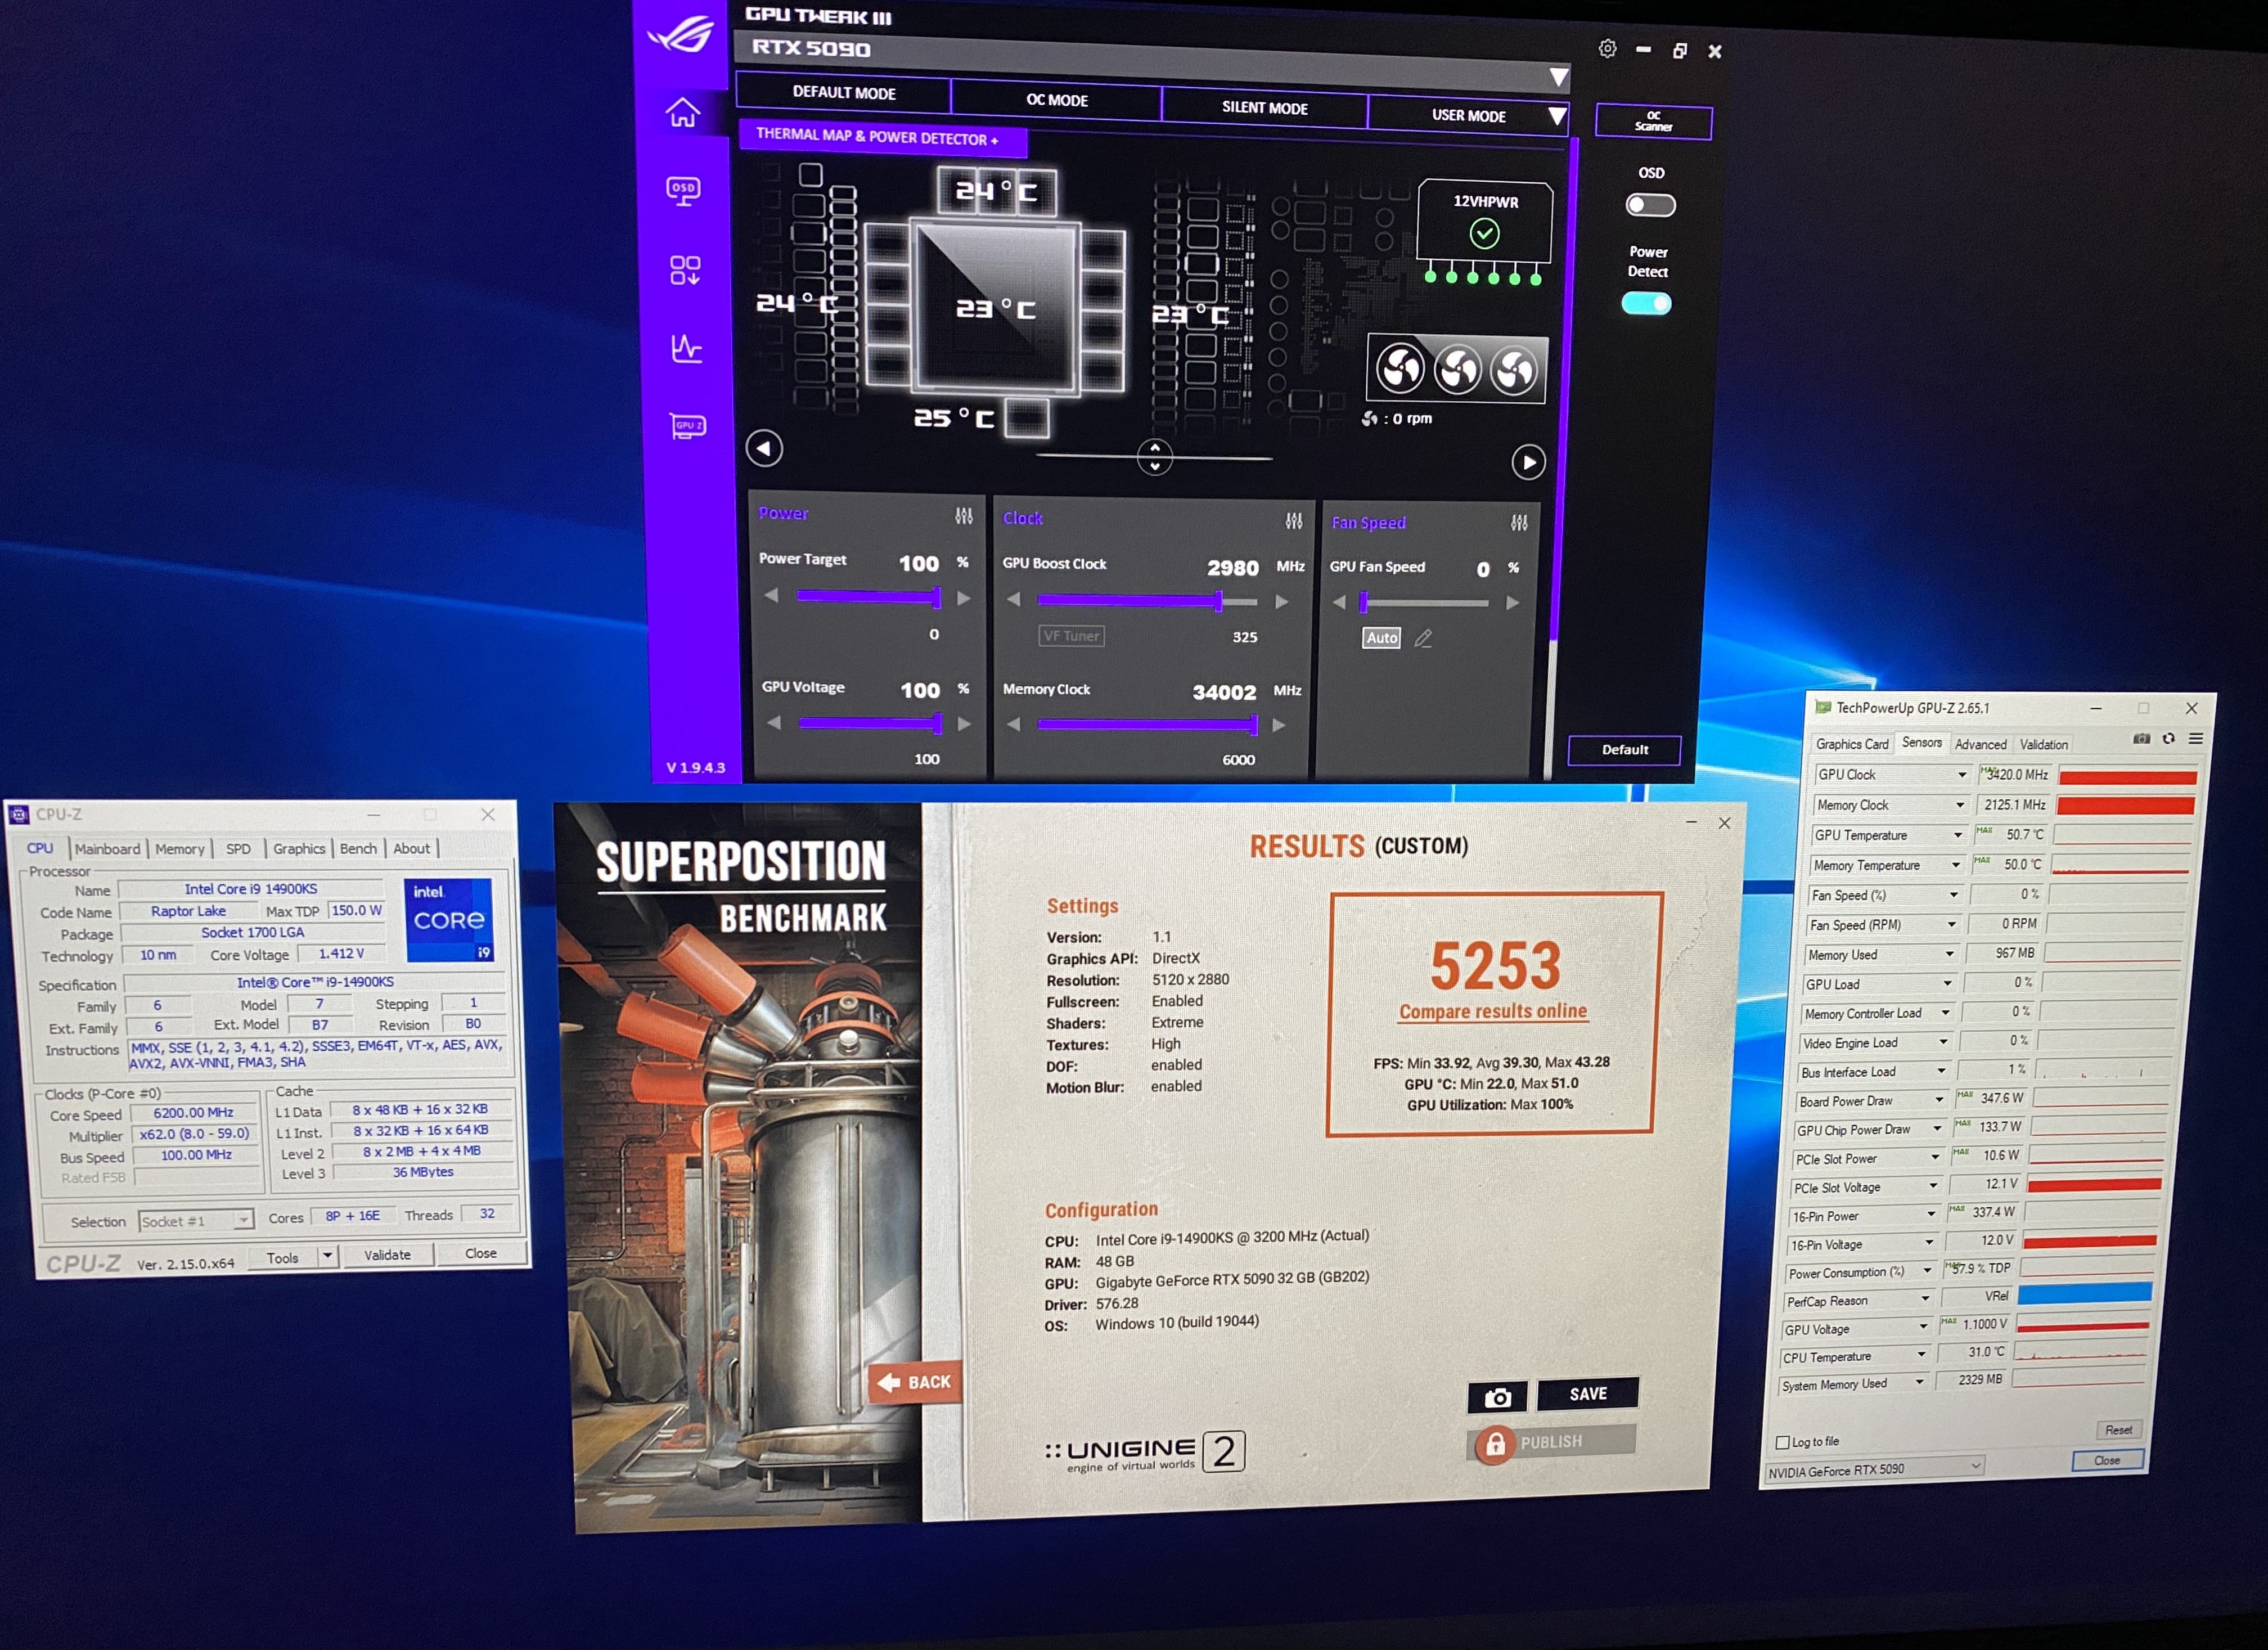
Task: Turn off the Power Detect toggle
Action: coord(1646,304)
